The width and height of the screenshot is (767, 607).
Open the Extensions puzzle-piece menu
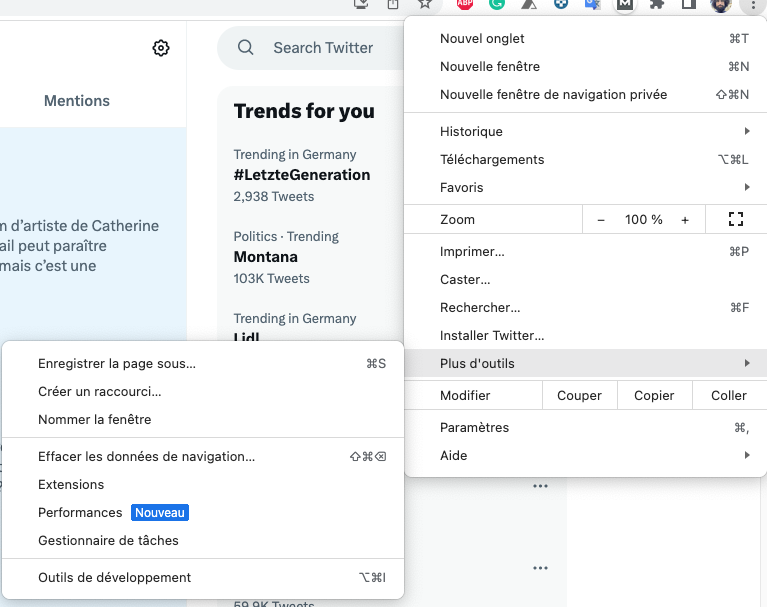point(657,4)
